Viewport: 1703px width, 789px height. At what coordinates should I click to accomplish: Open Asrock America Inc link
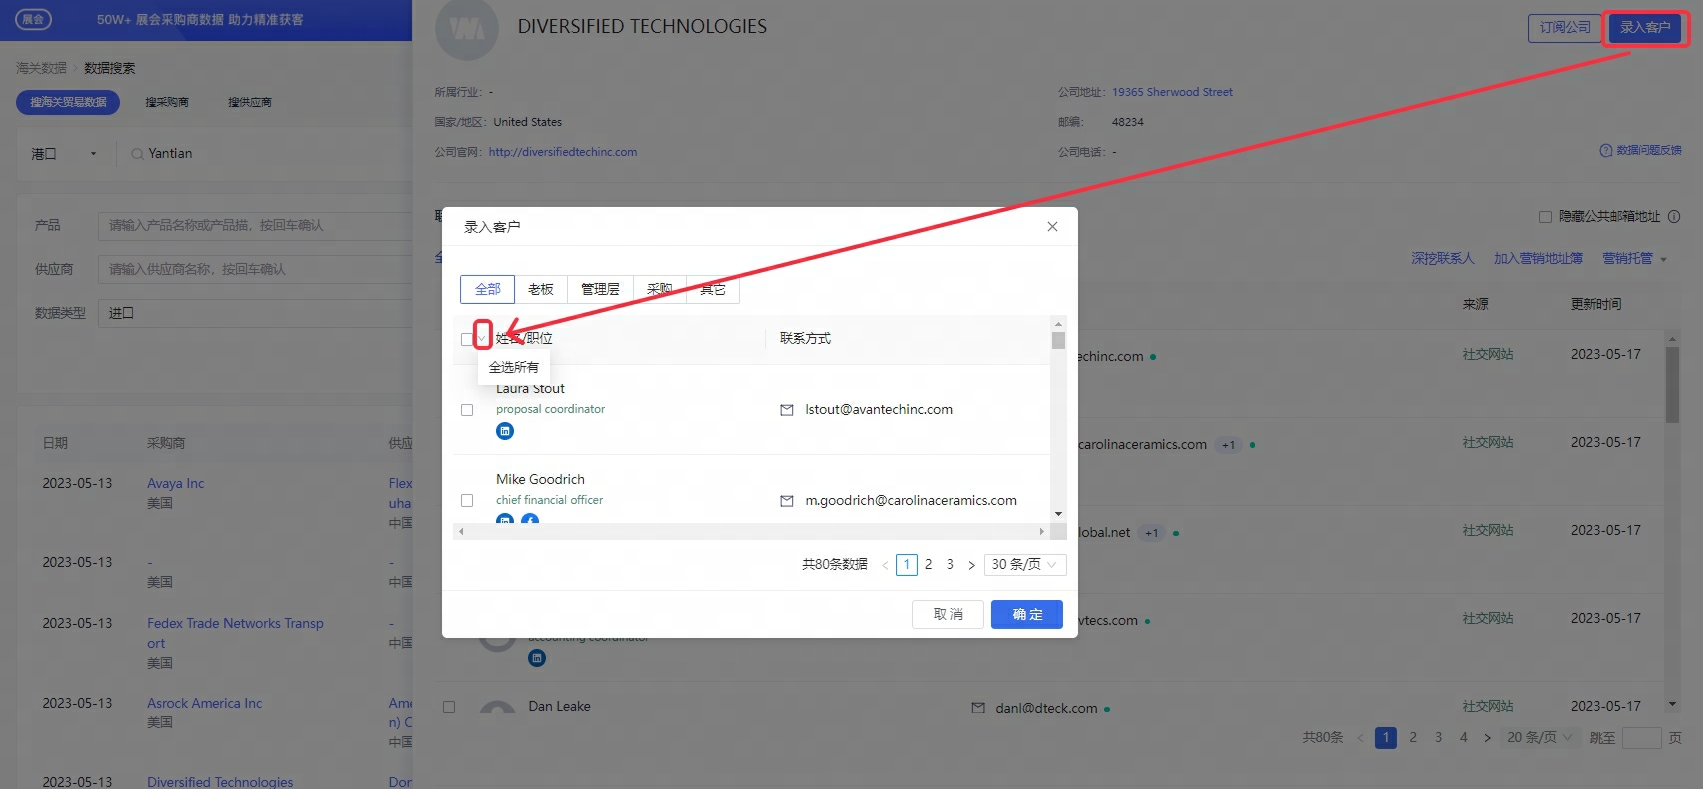click(205, 704)
